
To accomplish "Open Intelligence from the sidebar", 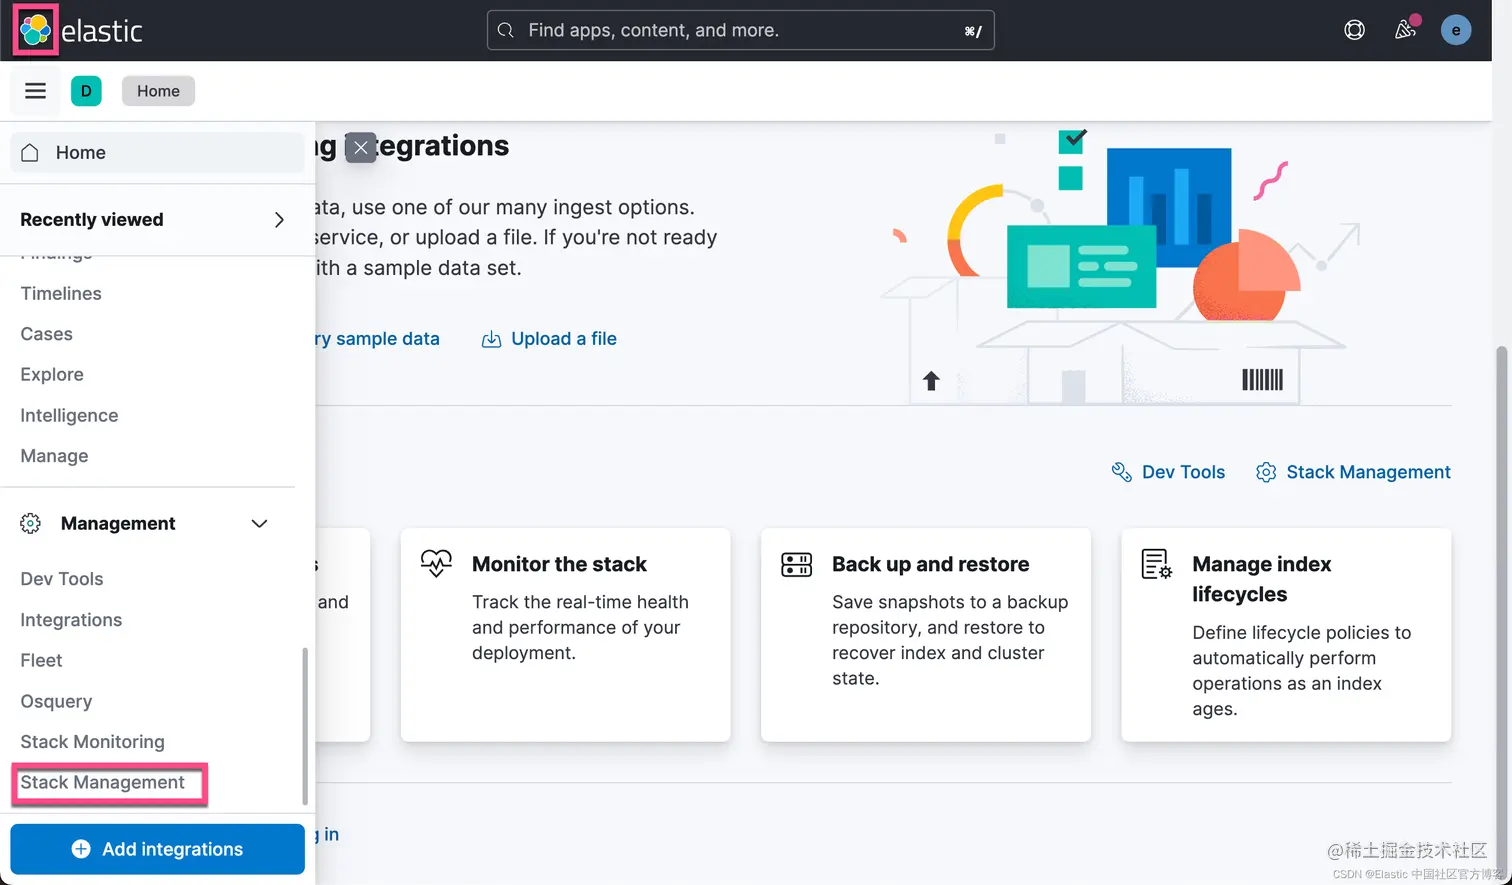I will click(69, 415).
